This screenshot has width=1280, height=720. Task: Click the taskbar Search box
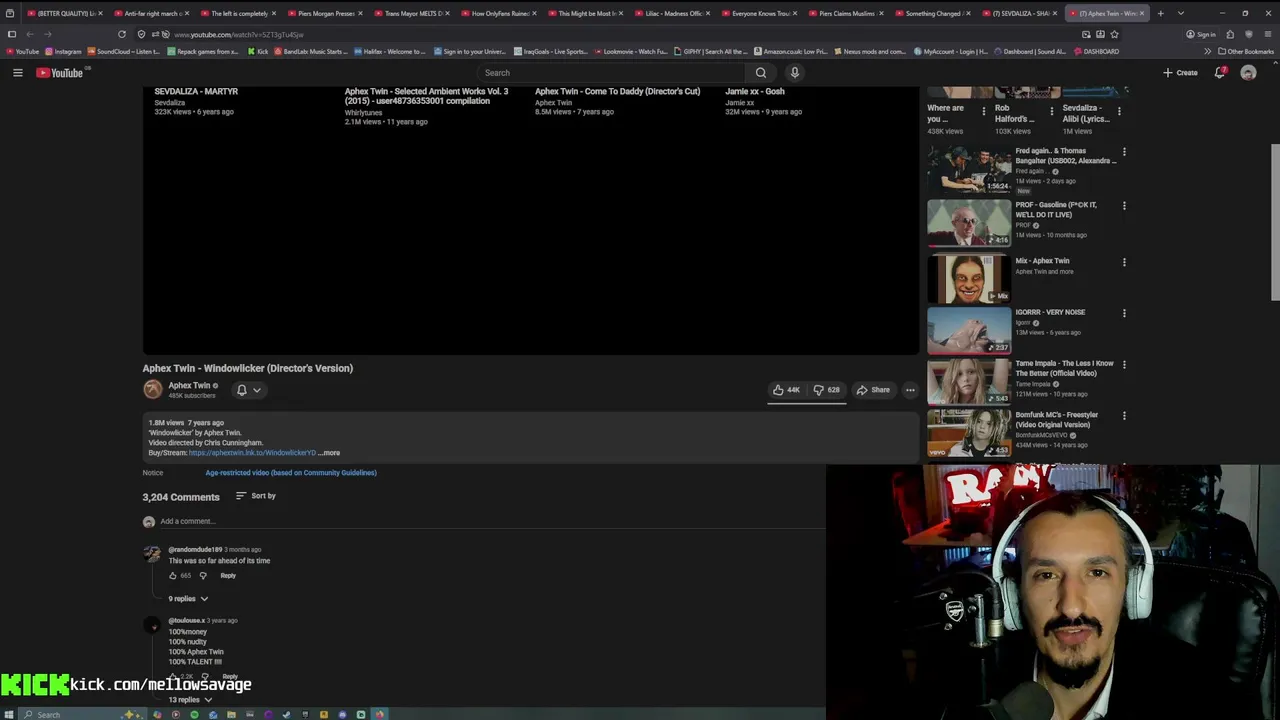pyautogui.click(x=83, y=714)
